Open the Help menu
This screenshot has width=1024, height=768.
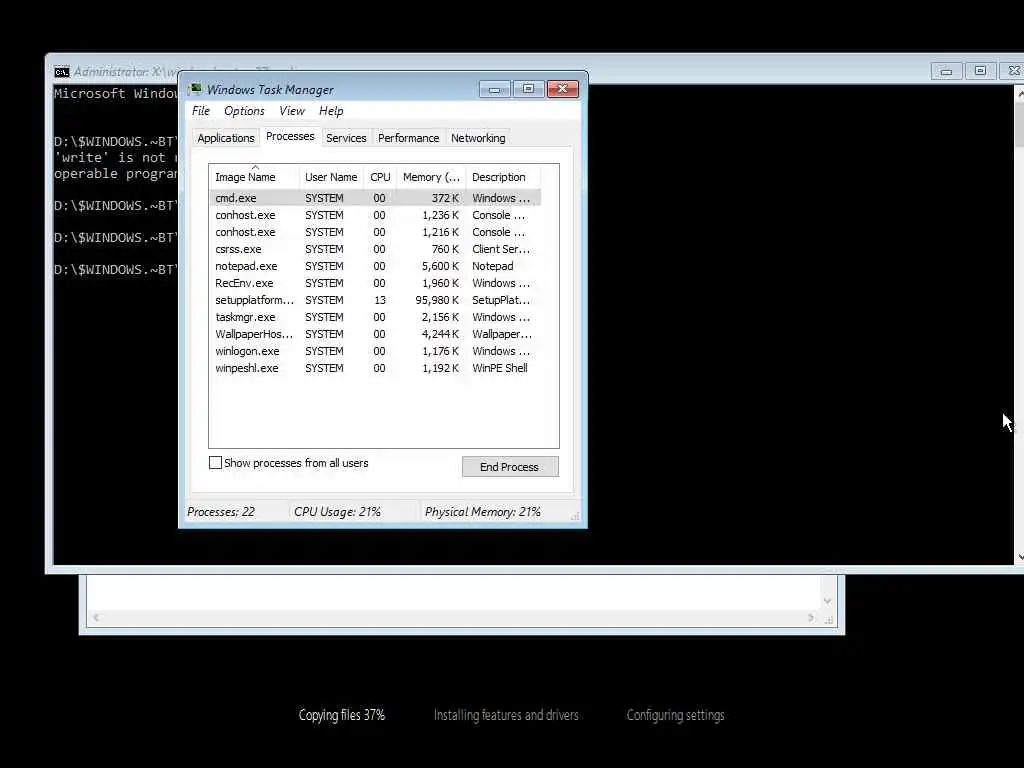click(x=331, y=111)
